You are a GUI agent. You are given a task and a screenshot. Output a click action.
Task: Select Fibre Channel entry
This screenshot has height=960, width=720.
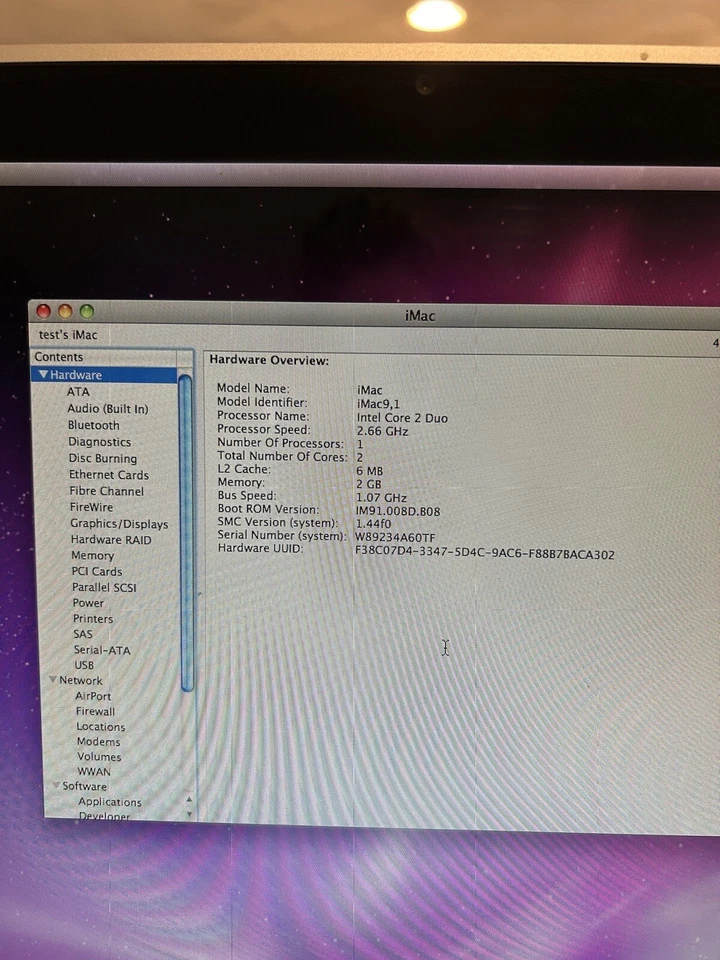click(107, 491)
